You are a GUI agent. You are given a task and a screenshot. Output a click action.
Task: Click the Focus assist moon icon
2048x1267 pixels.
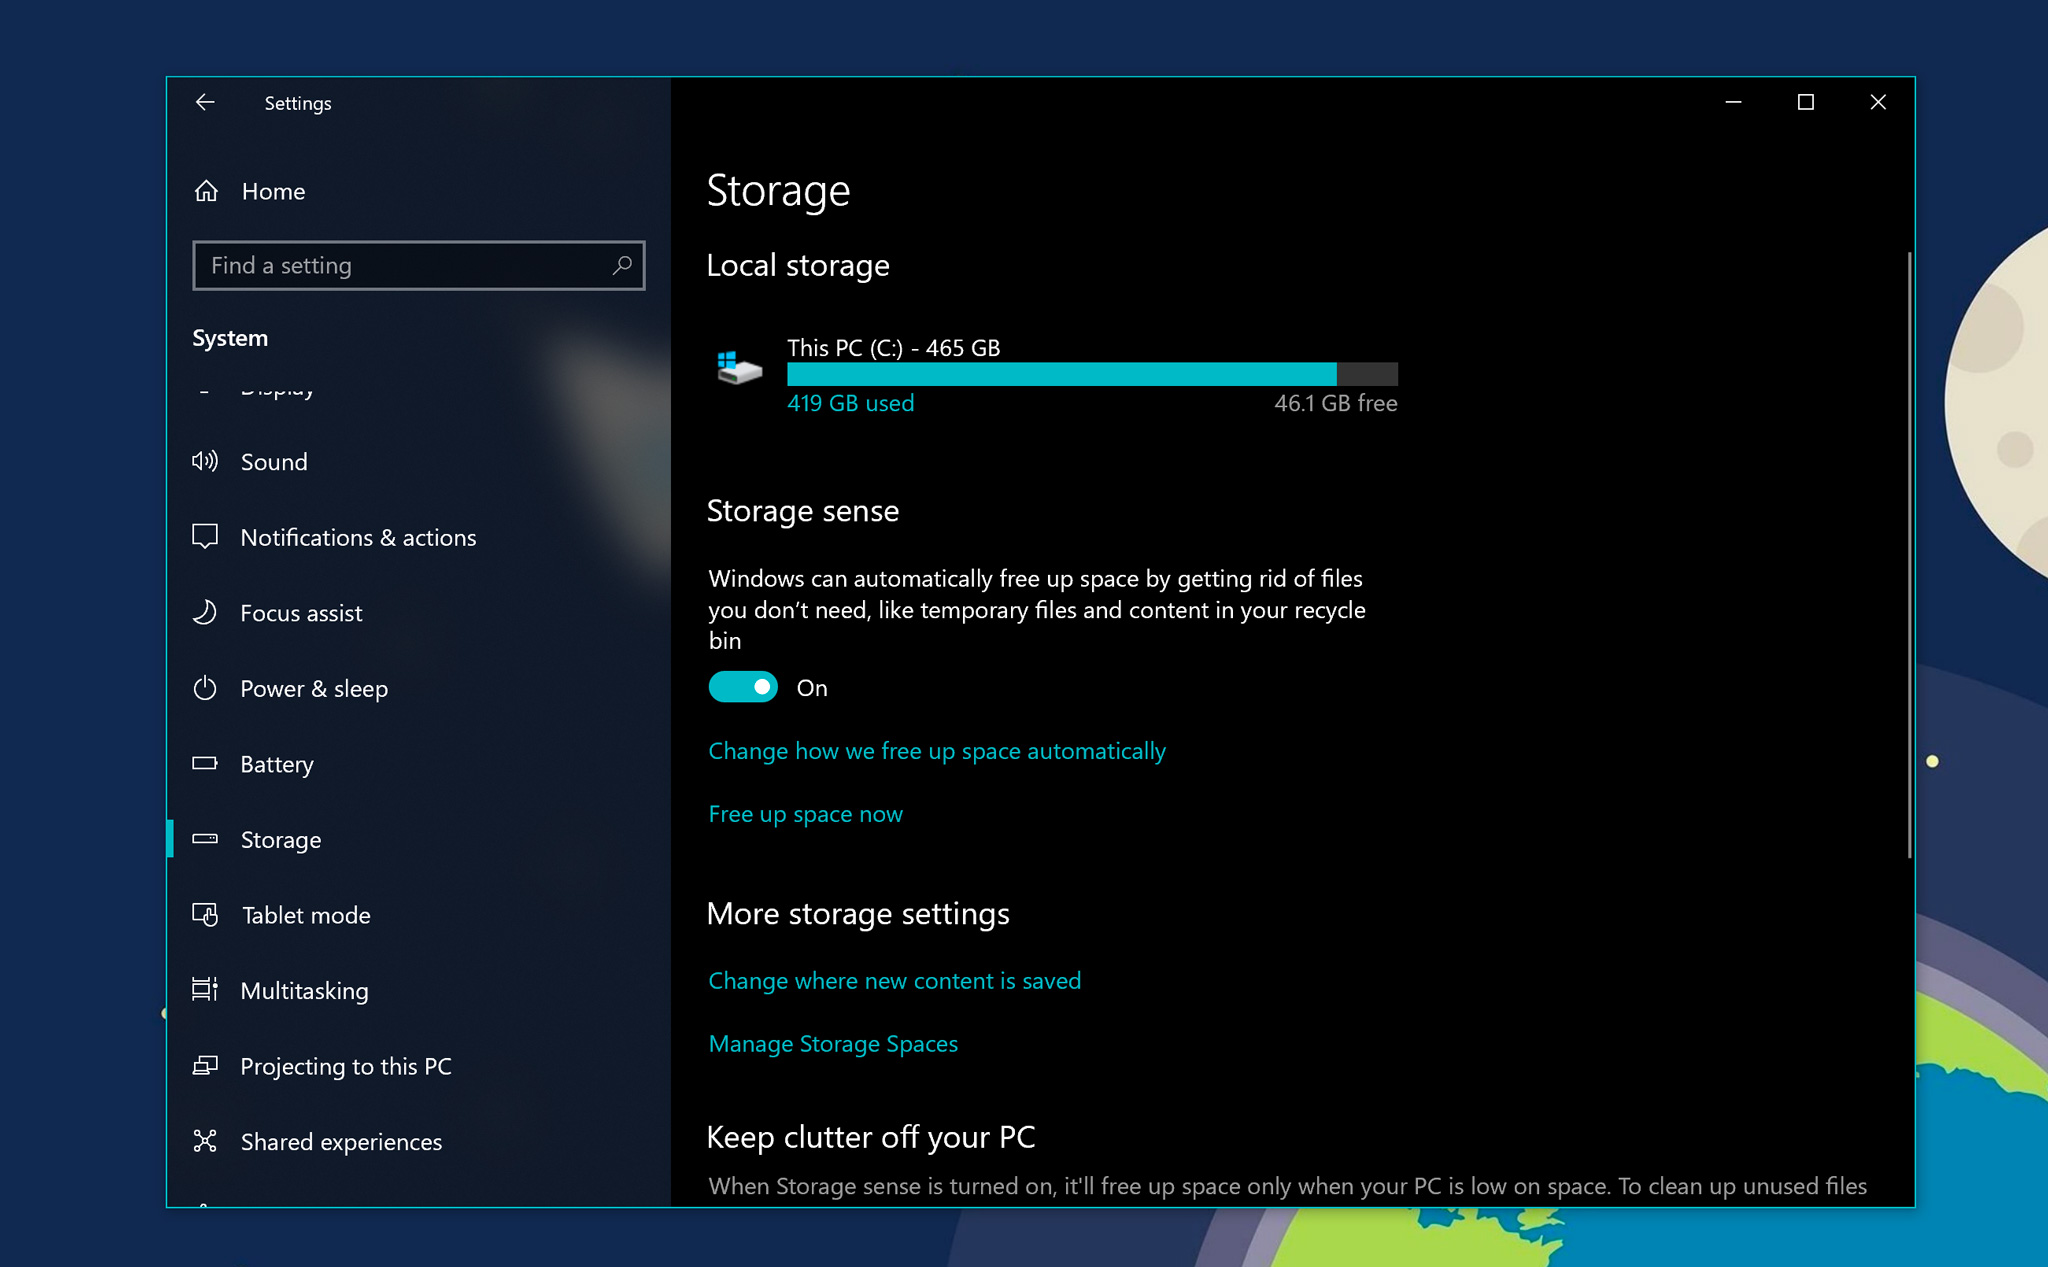point(205,612)
